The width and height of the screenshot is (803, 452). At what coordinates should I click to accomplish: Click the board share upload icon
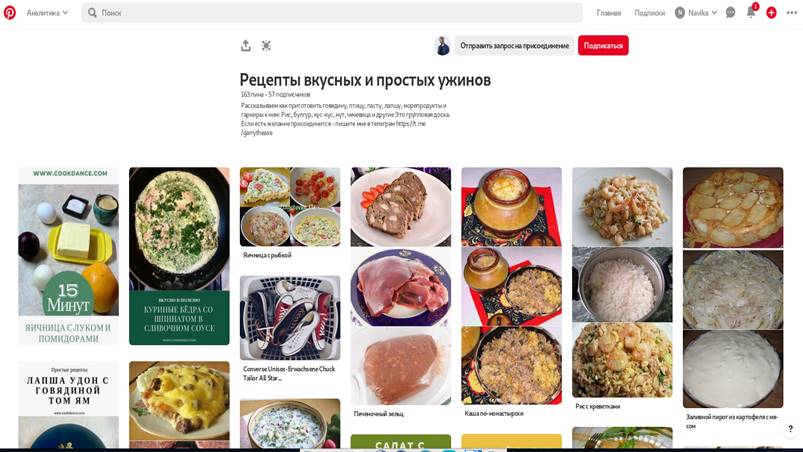246,46
